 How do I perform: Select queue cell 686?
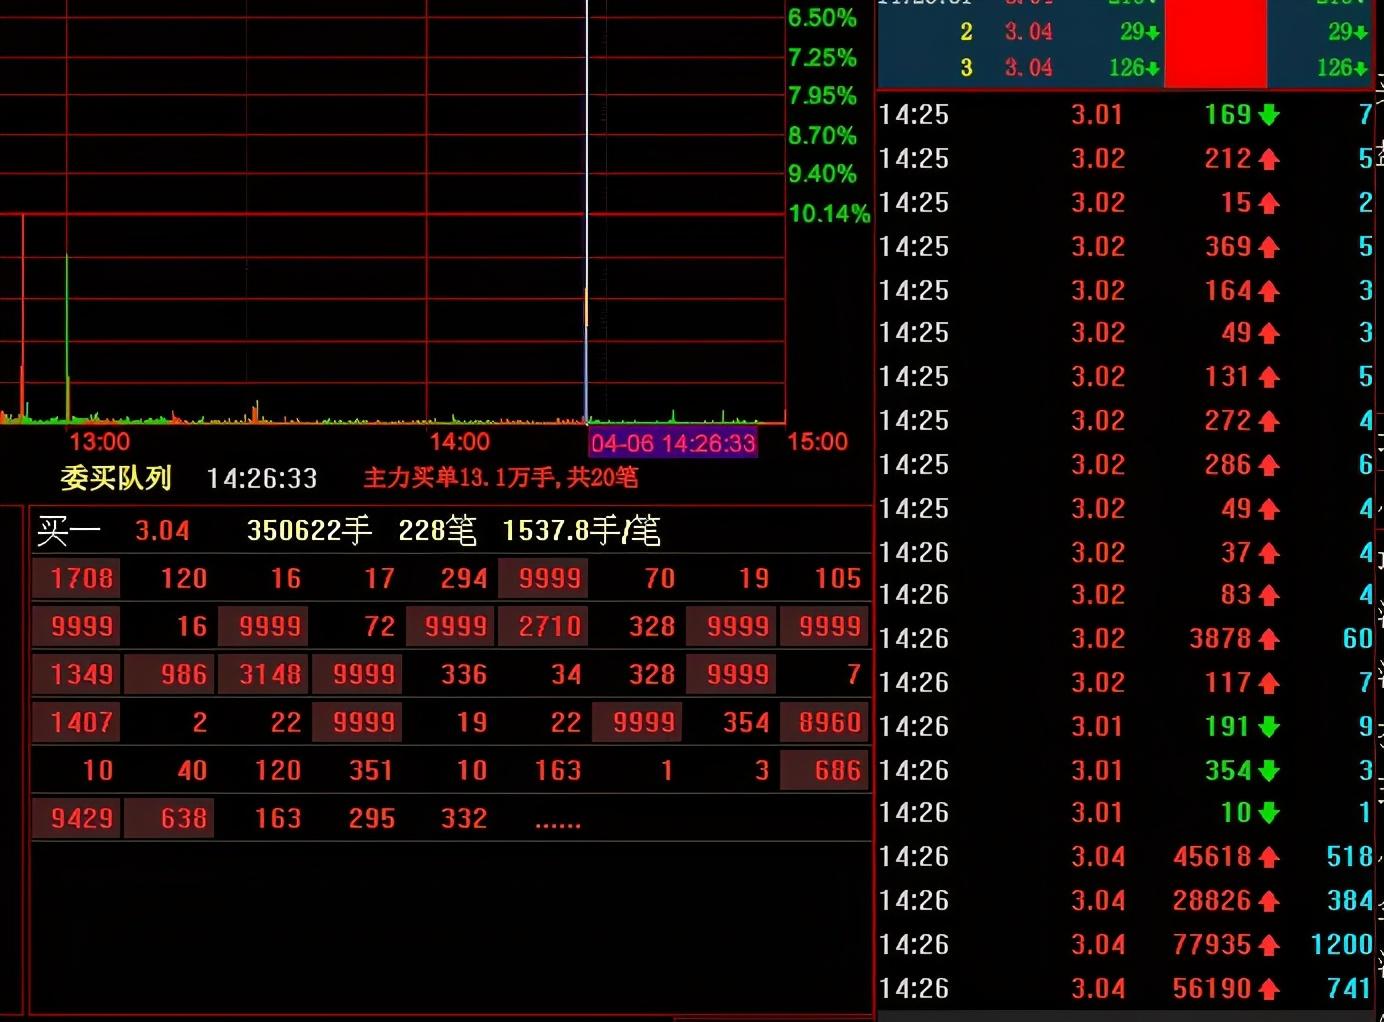(825, 770)
